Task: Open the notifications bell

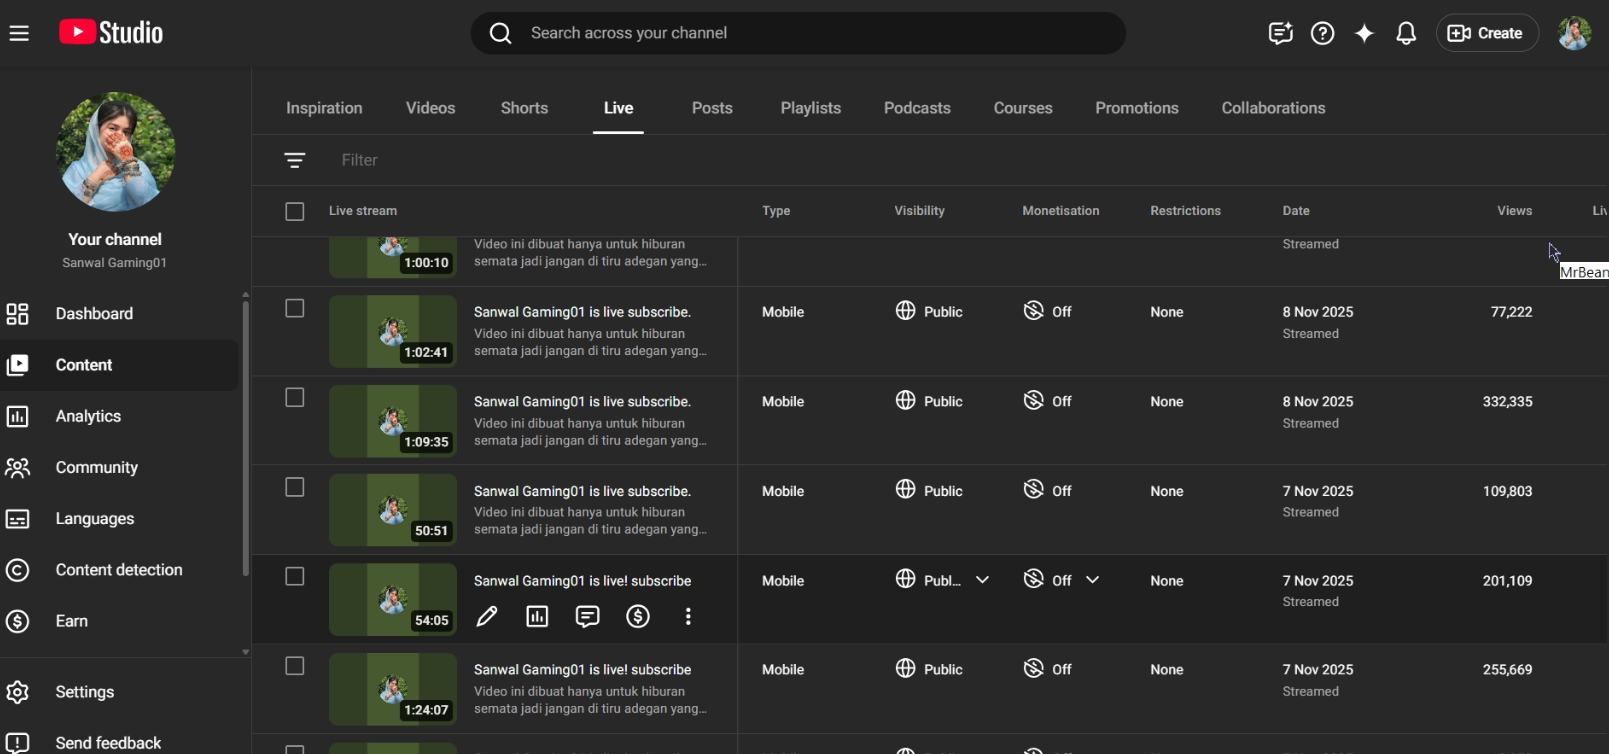Action: click(1406, 33)
